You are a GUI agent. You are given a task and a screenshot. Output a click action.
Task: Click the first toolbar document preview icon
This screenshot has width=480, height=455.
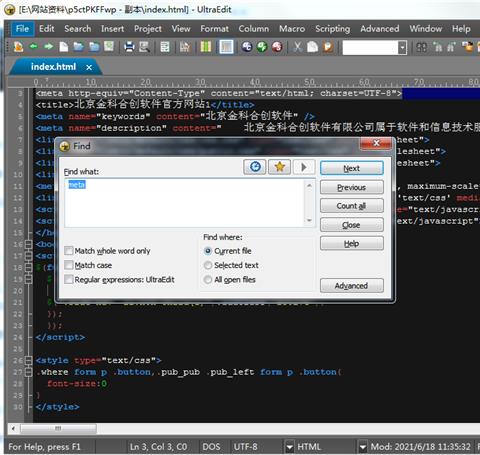tap(18, 47)
